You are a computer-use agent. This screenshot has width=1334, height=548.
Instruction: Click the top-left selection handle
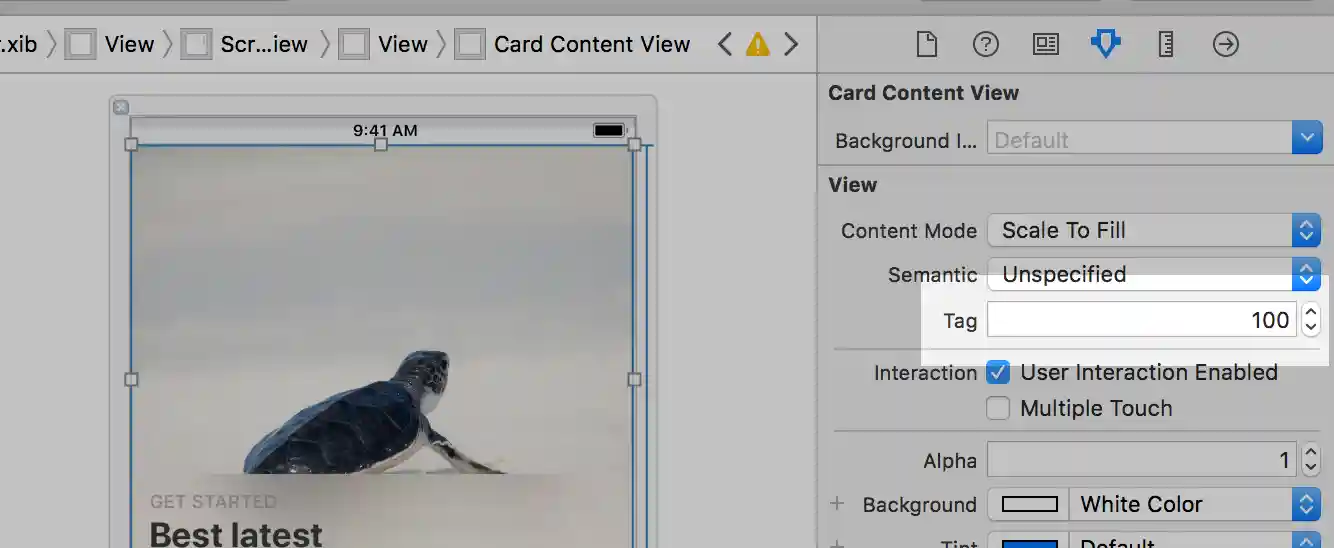coord(131,145)
